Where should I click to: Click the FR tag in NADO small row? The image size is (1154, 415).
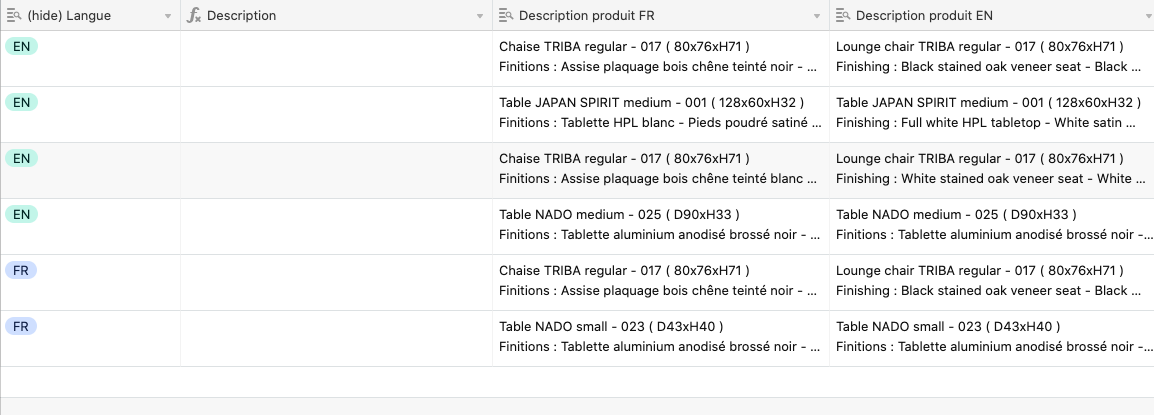(x=21, y=327)
